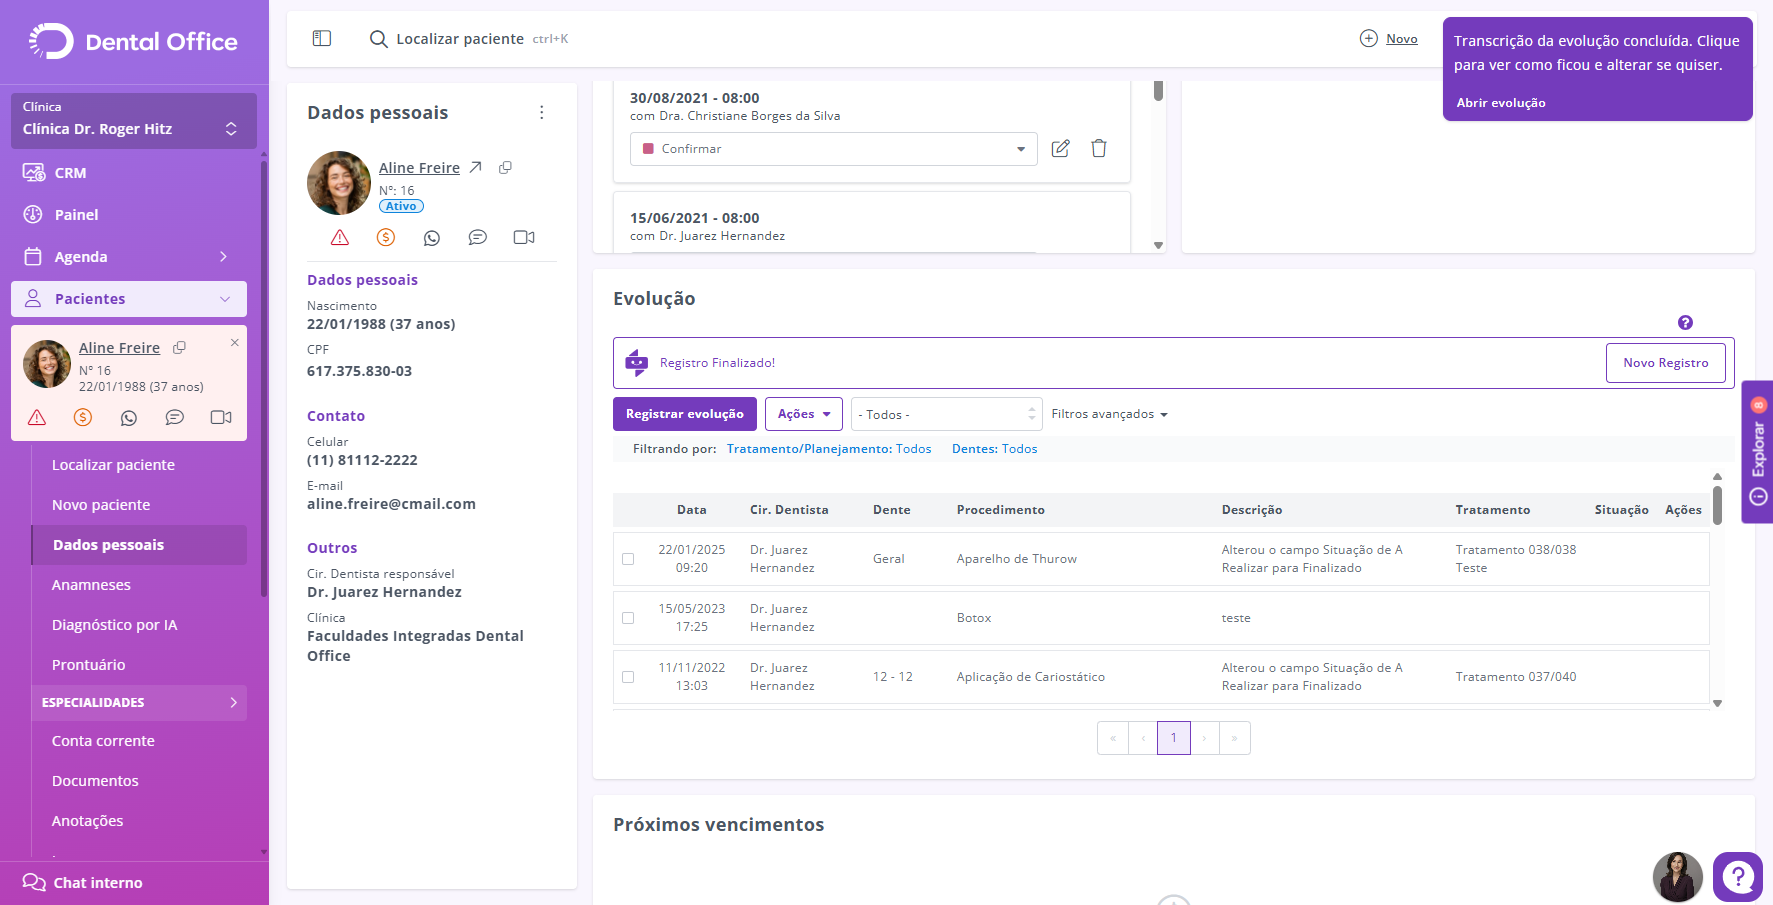The width and height of the screenshot is (1773, 905).
Task: Open Painel in sidebar
Action: 76,215
